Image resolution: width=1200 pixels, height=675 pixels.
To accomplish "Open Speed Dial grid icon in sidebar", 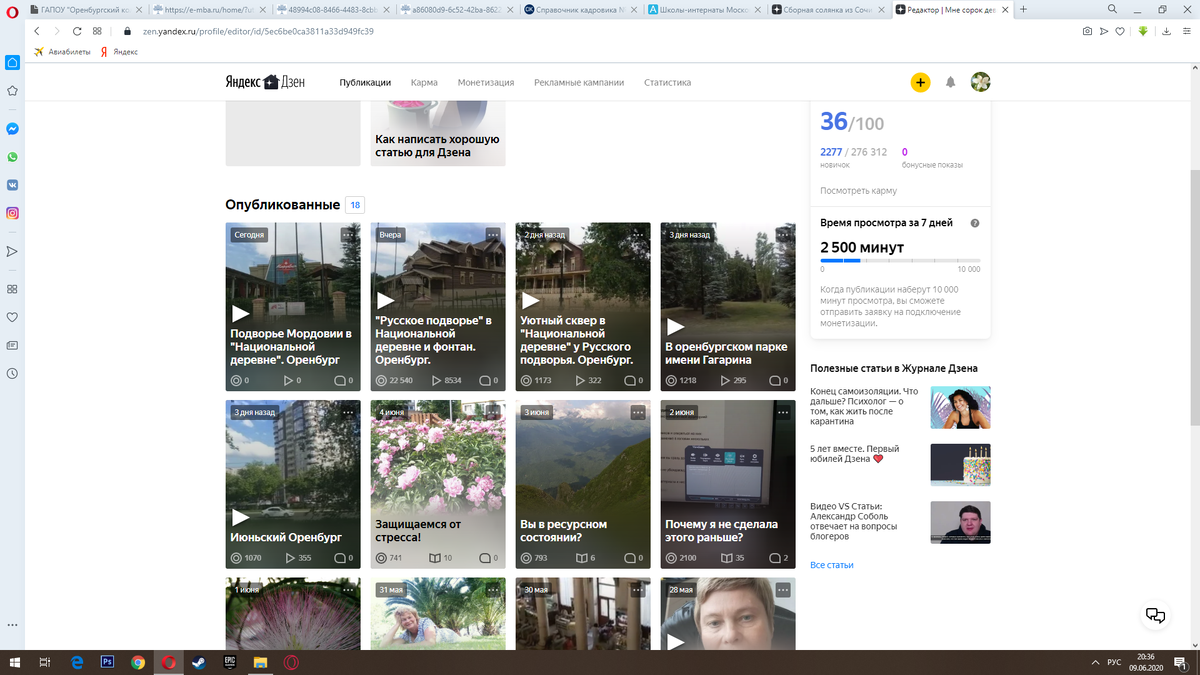I will pos(13,289).
